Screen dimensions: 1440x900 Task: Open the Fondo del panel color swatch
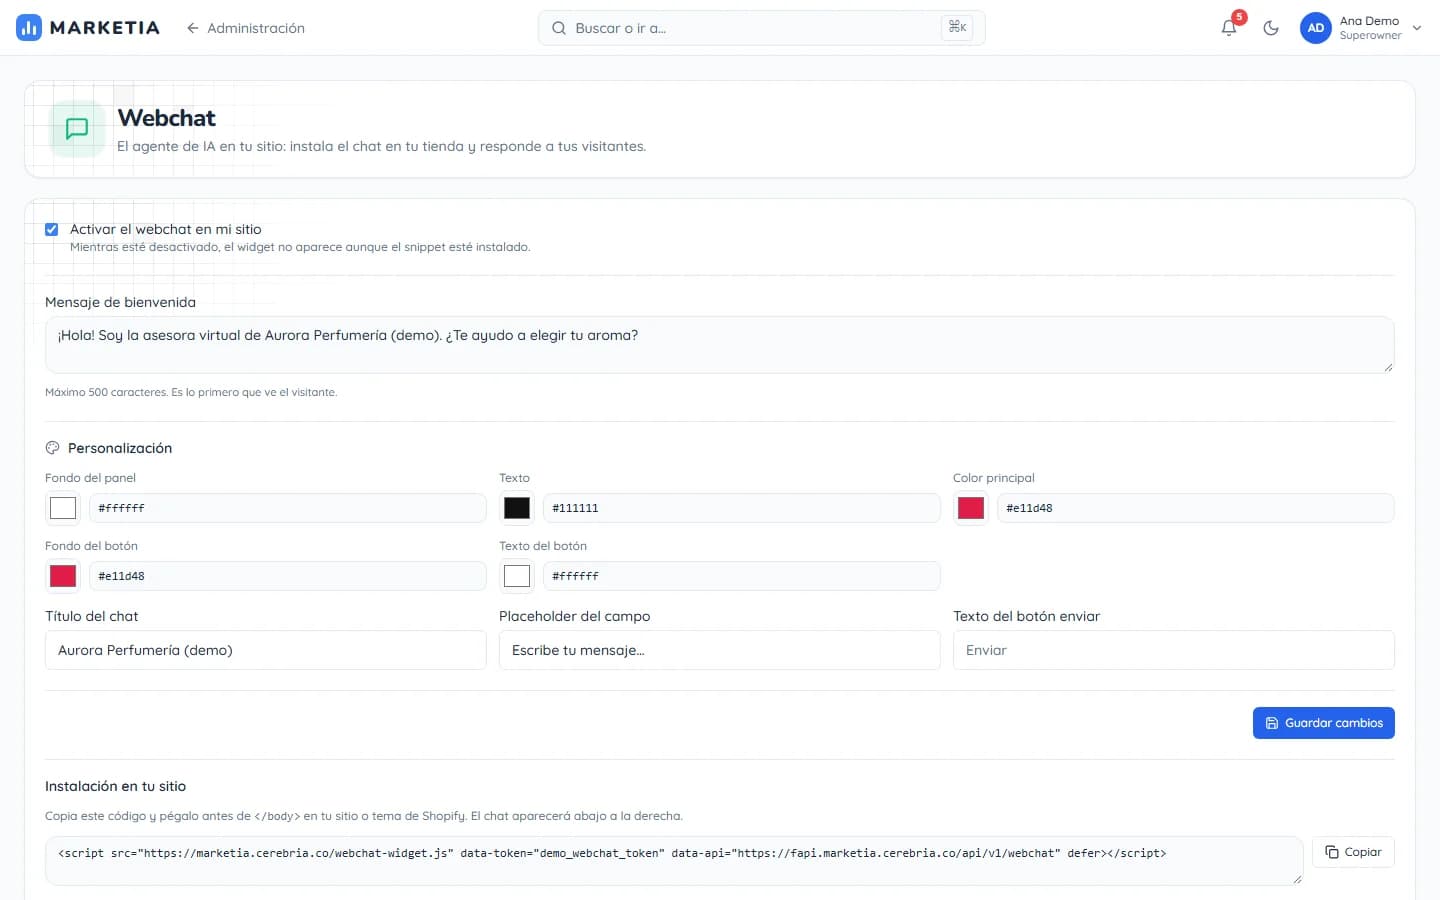pyautogui.click(x=63, y=508)
